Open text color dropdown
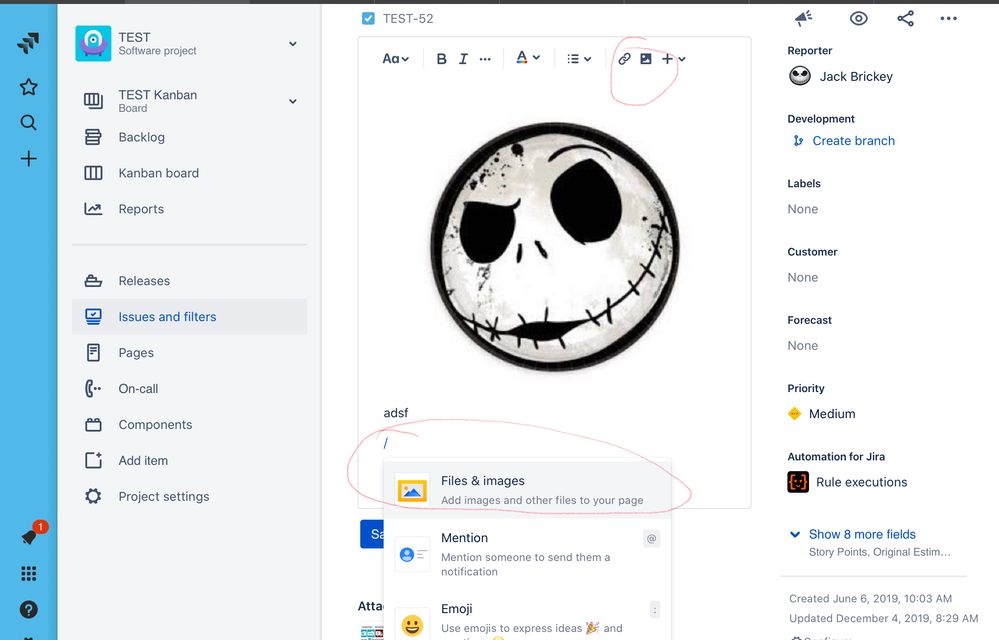 coord(528,58)
